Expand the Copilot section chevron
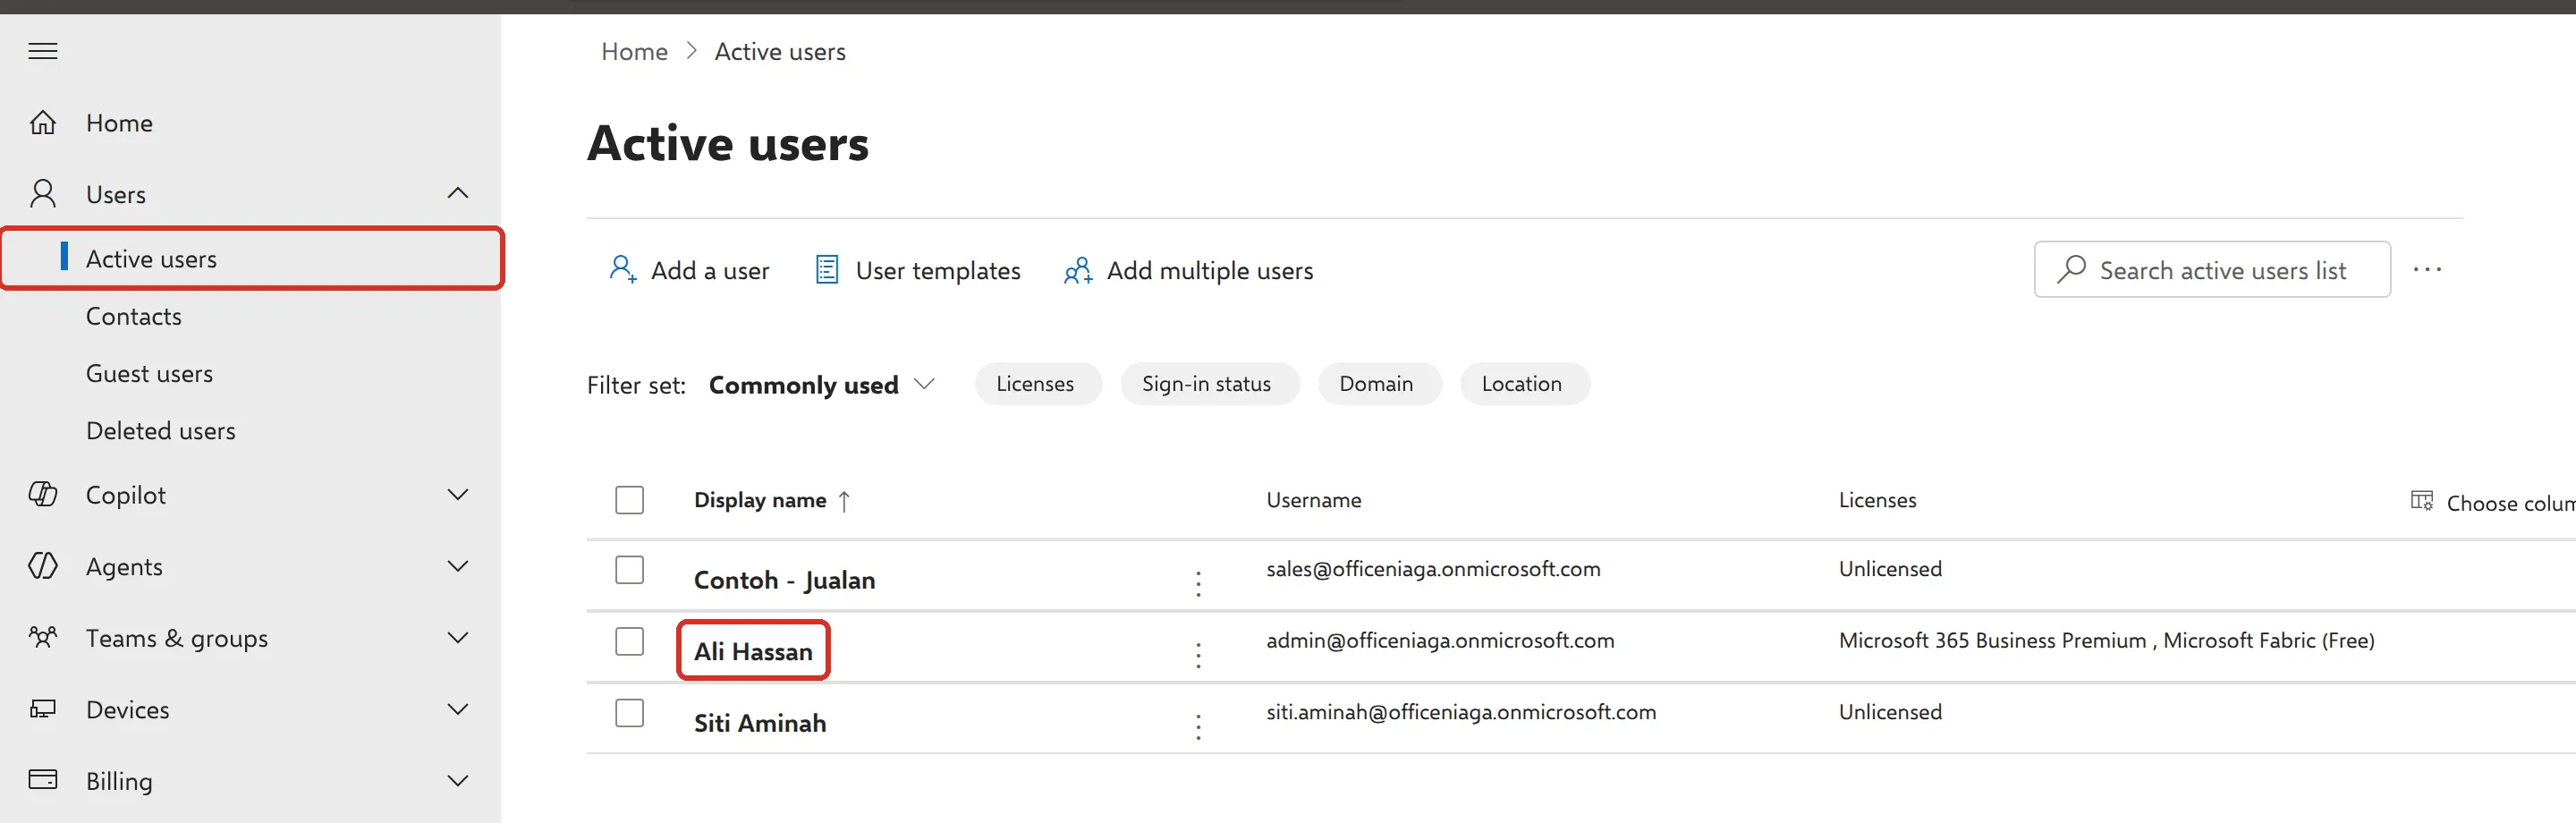This screenshot has height=823, width=2576. (x=458, y=494)
